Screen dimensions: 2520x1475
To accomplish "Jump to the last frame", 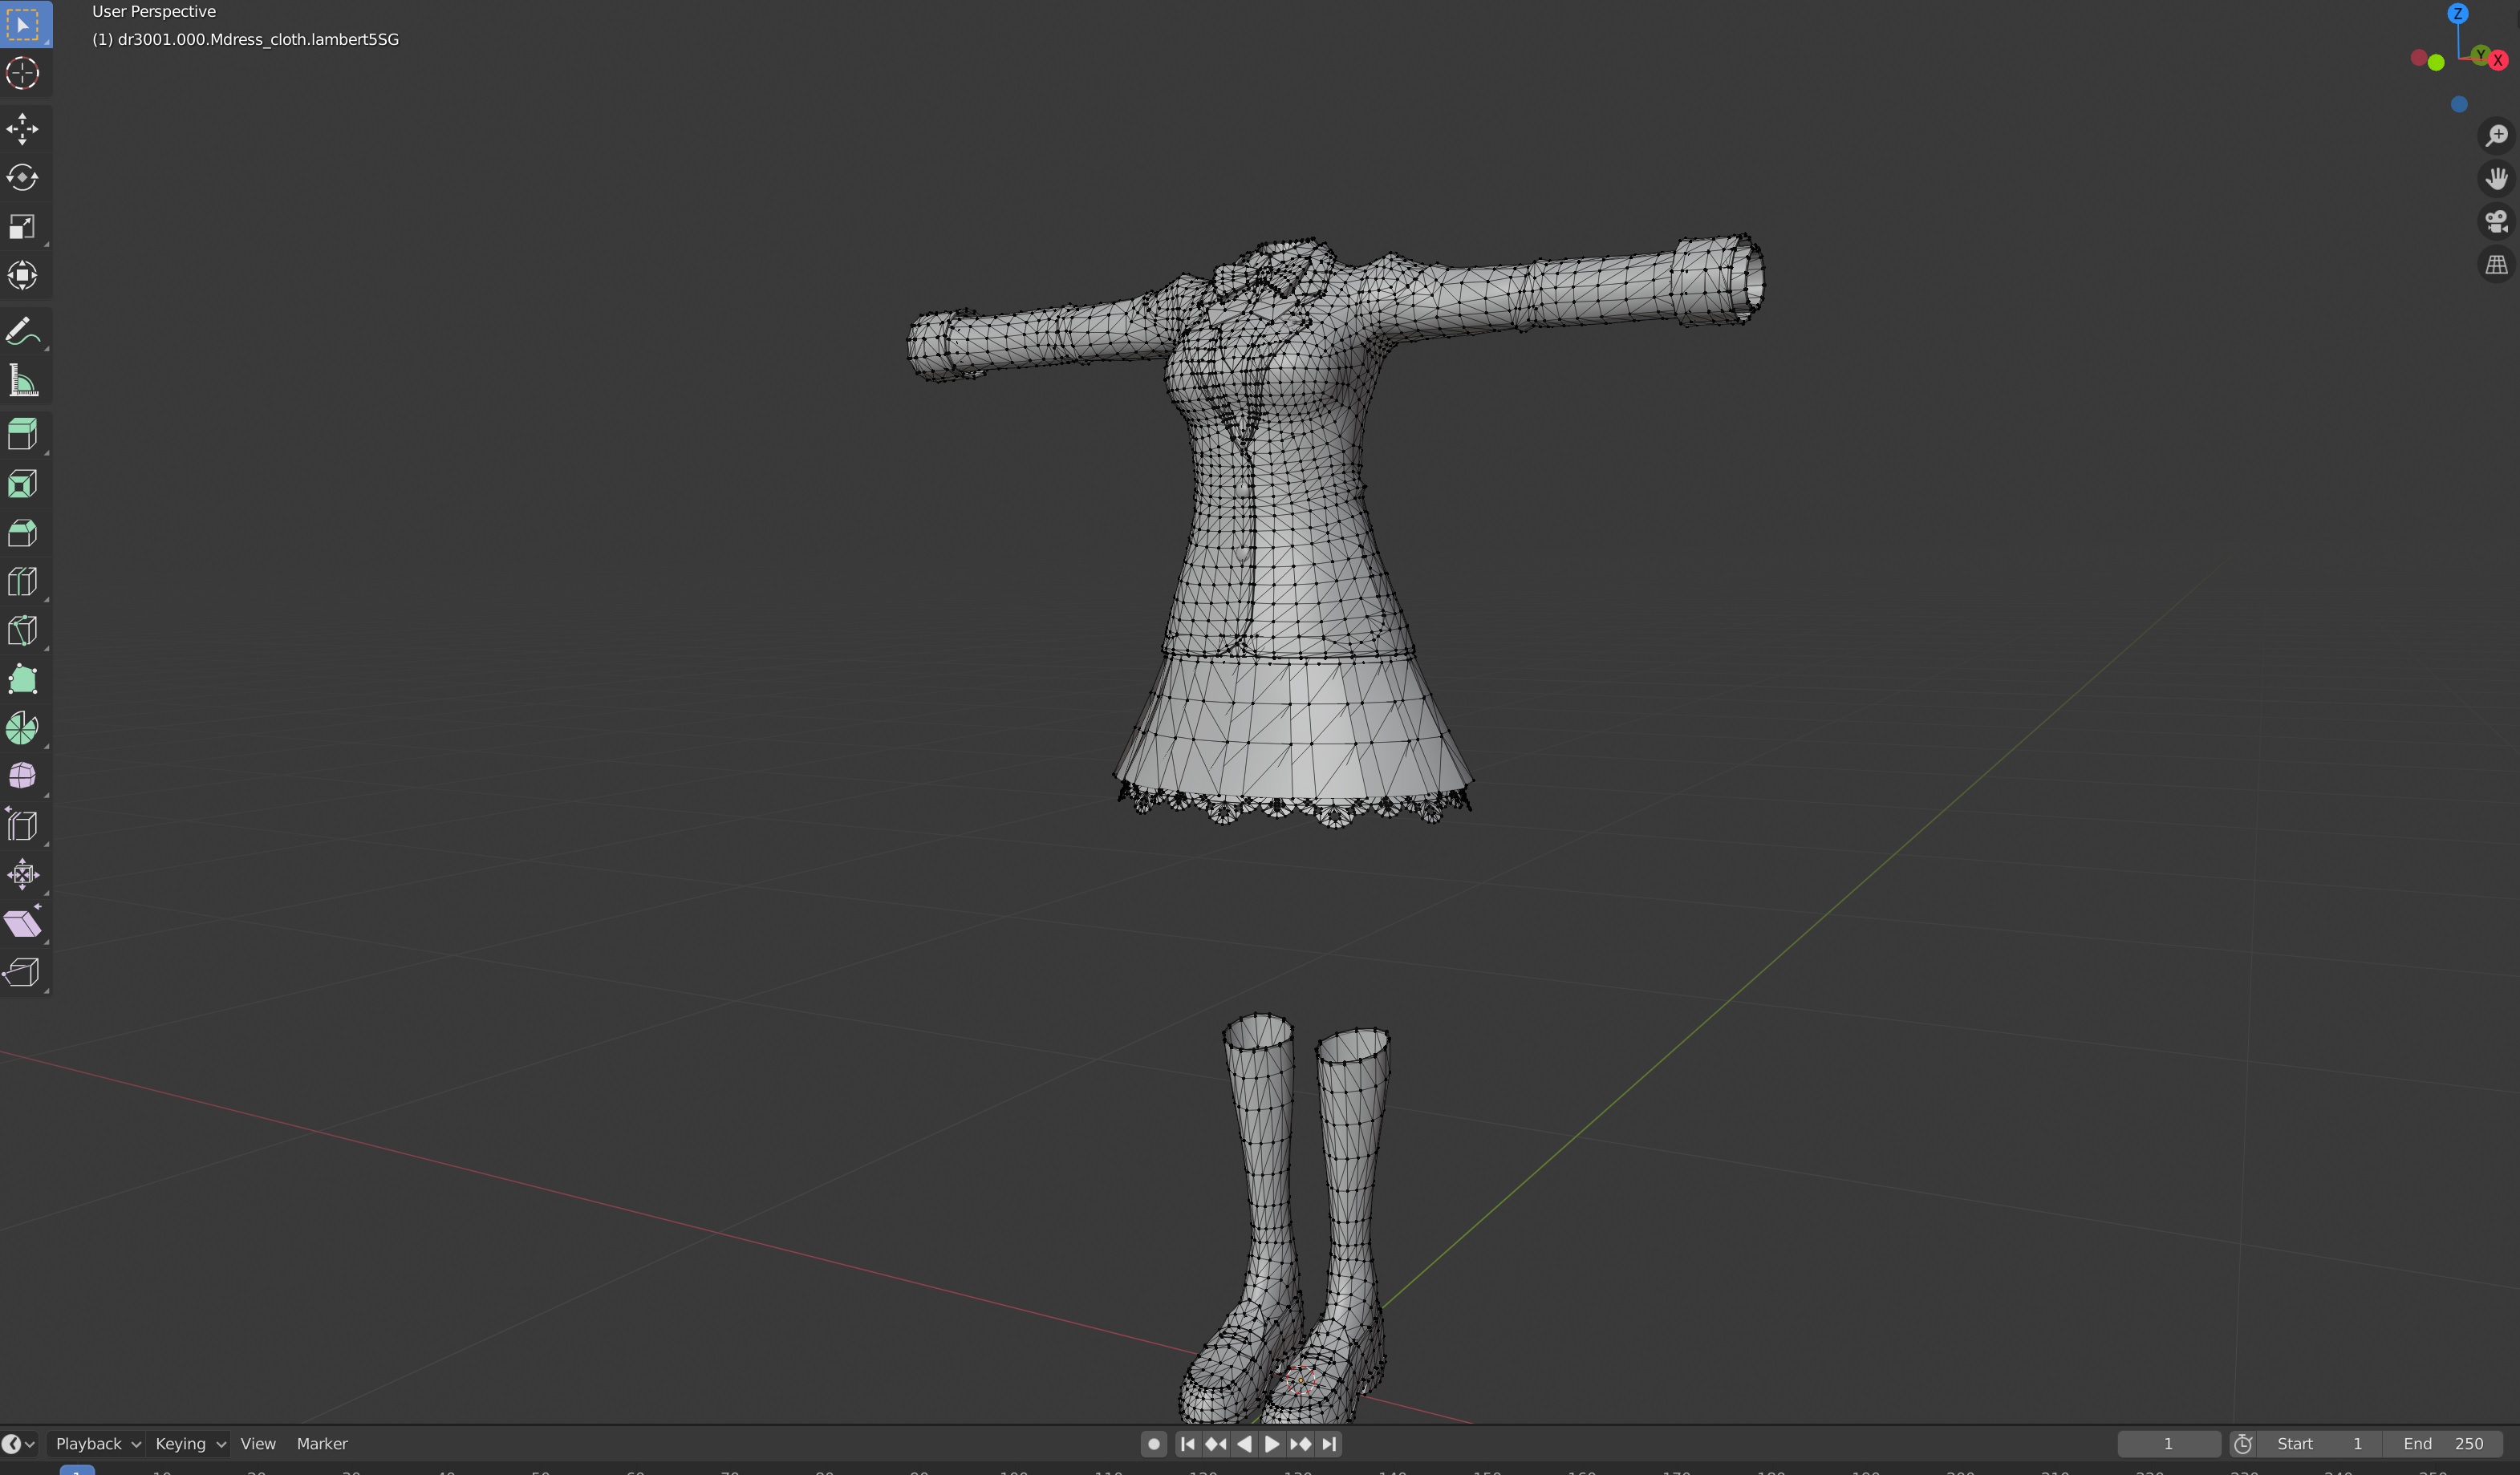I will pyautogui.click(x=1329, y=1444).
